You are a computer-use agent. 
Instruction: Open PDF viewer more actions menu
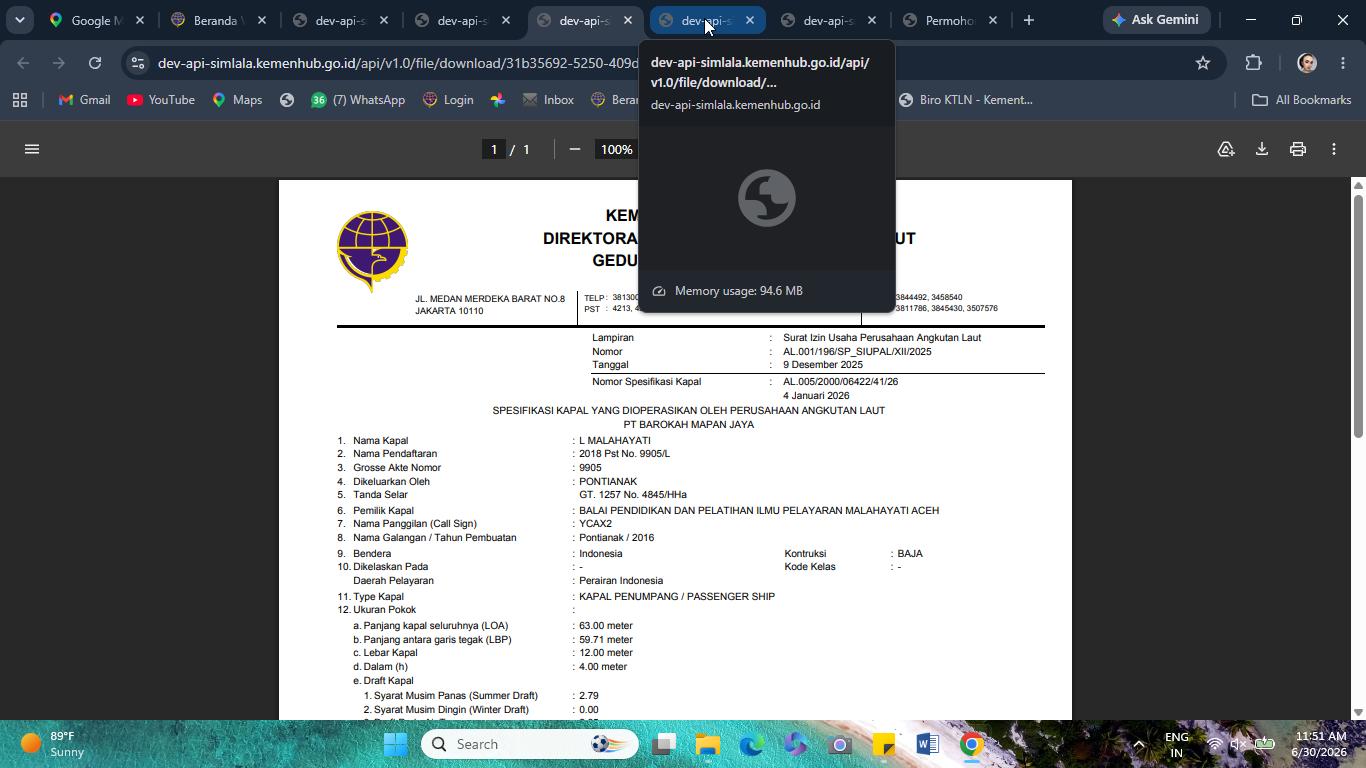[1333, 149]
